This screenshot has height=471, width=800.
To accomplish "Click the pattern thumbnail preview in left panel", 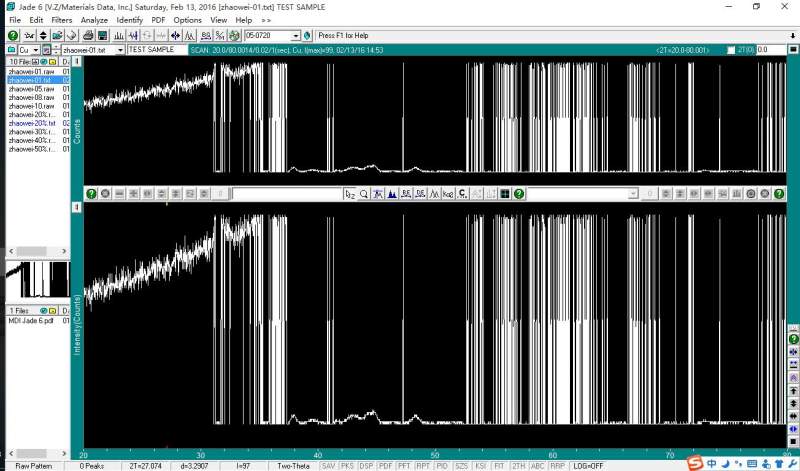I will tap(37, 279).
